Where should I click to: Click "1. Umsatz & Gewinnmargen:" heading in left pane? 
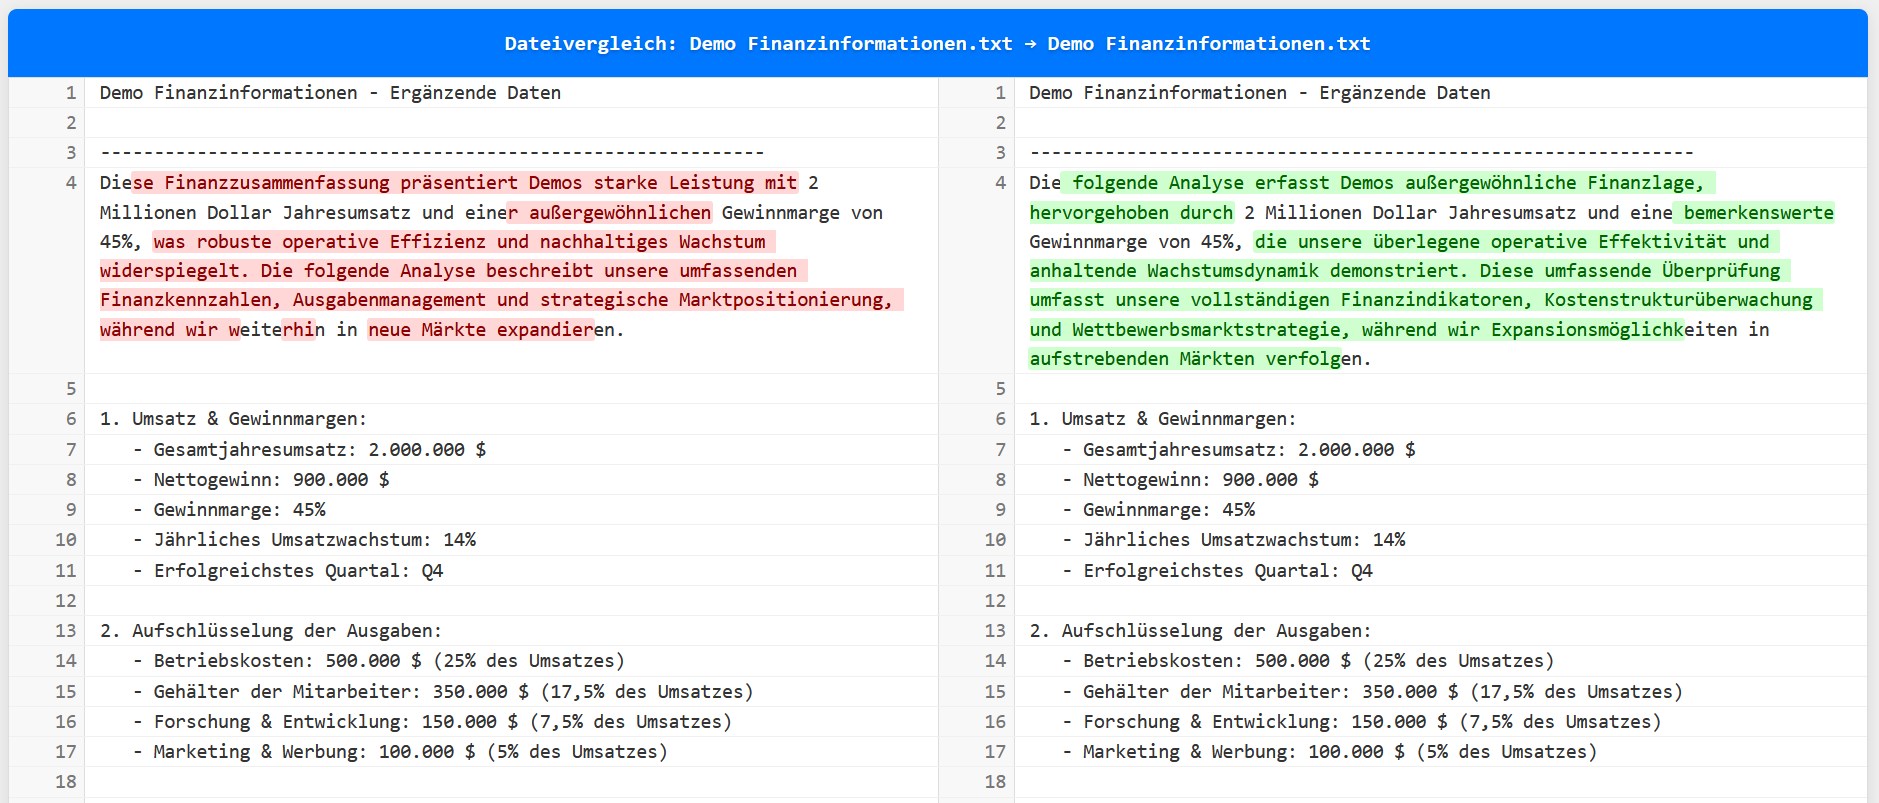(x=233, y=419)
